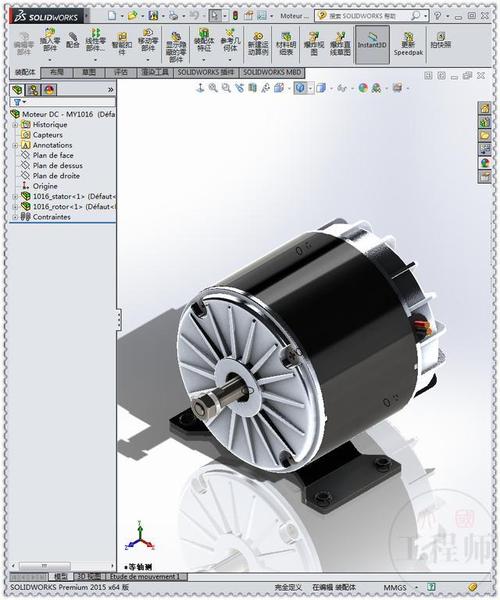
Task: Click the Exploded View (爆炸视图) tool
Action: (x=314, y=44)
